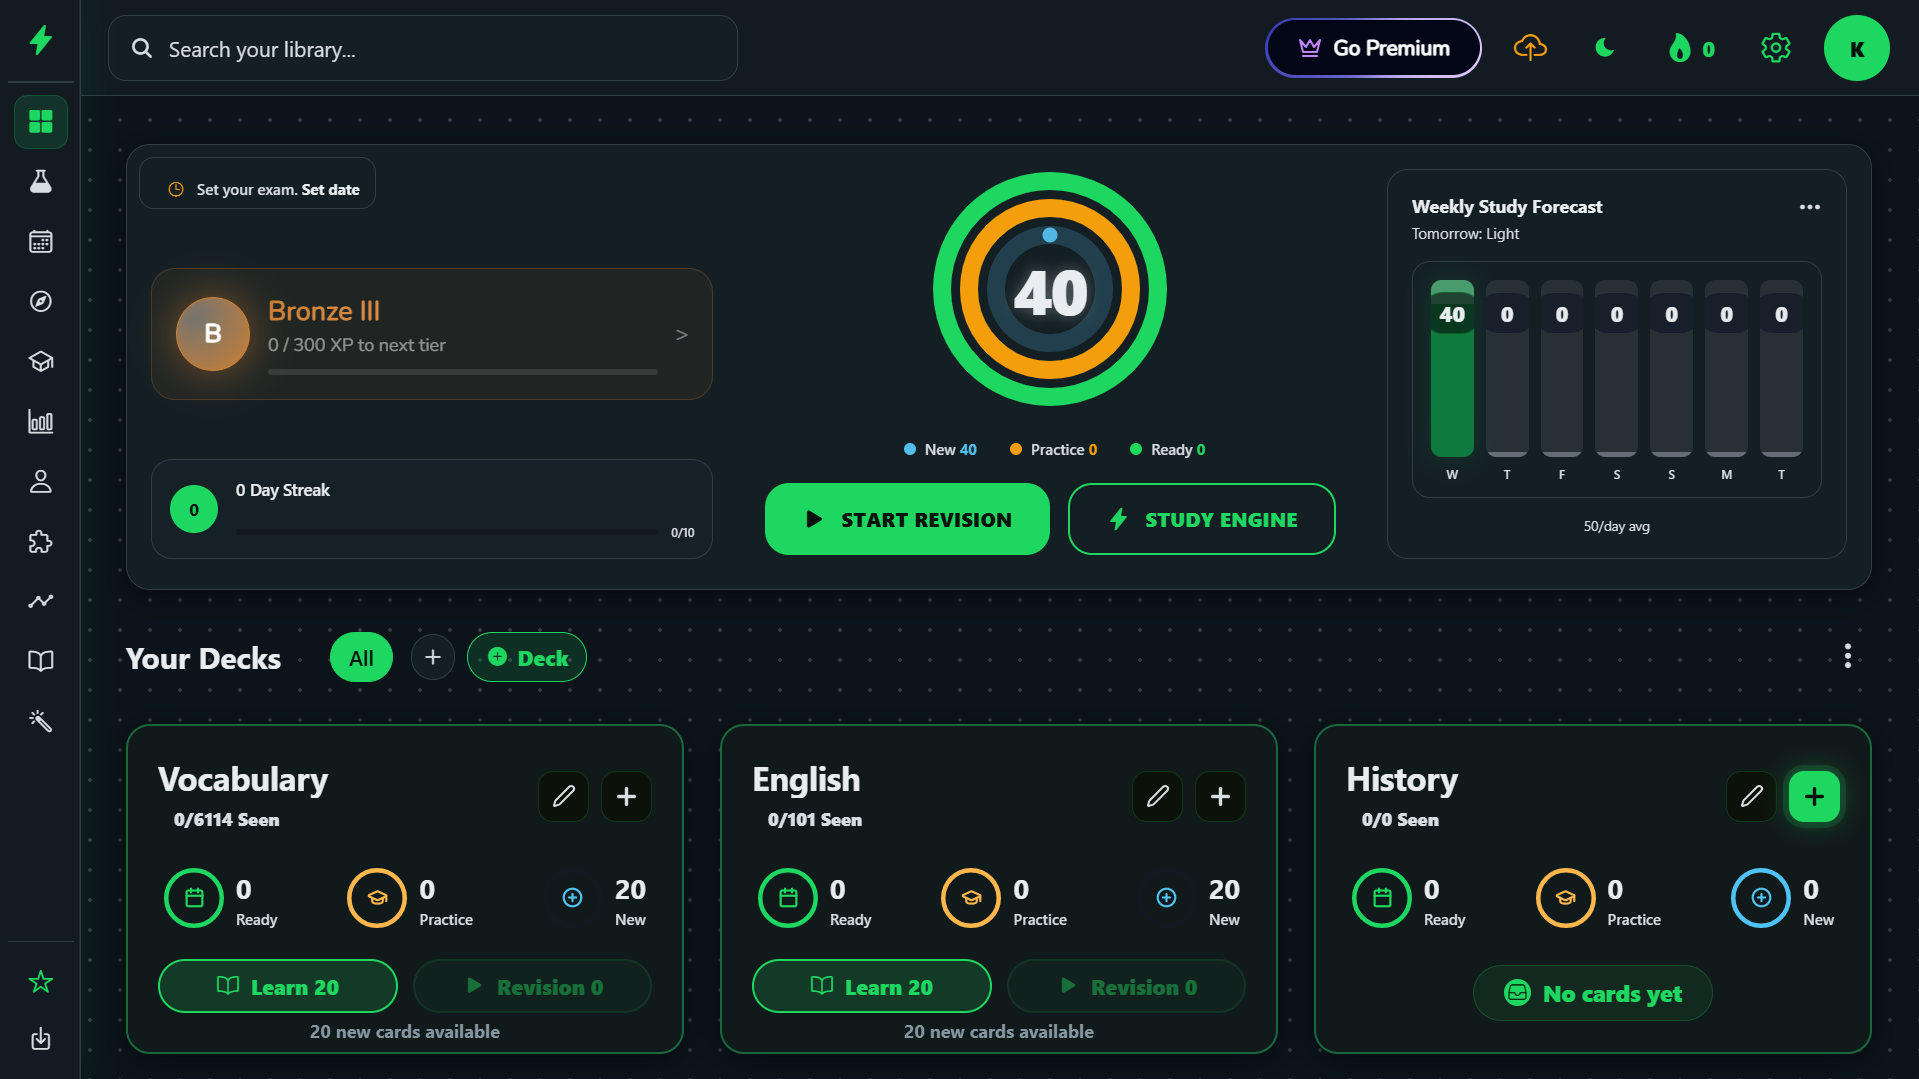Open Weekly Study Forecast three-dot menu
The image size is (1919, 1079).
pos(1810,207)
